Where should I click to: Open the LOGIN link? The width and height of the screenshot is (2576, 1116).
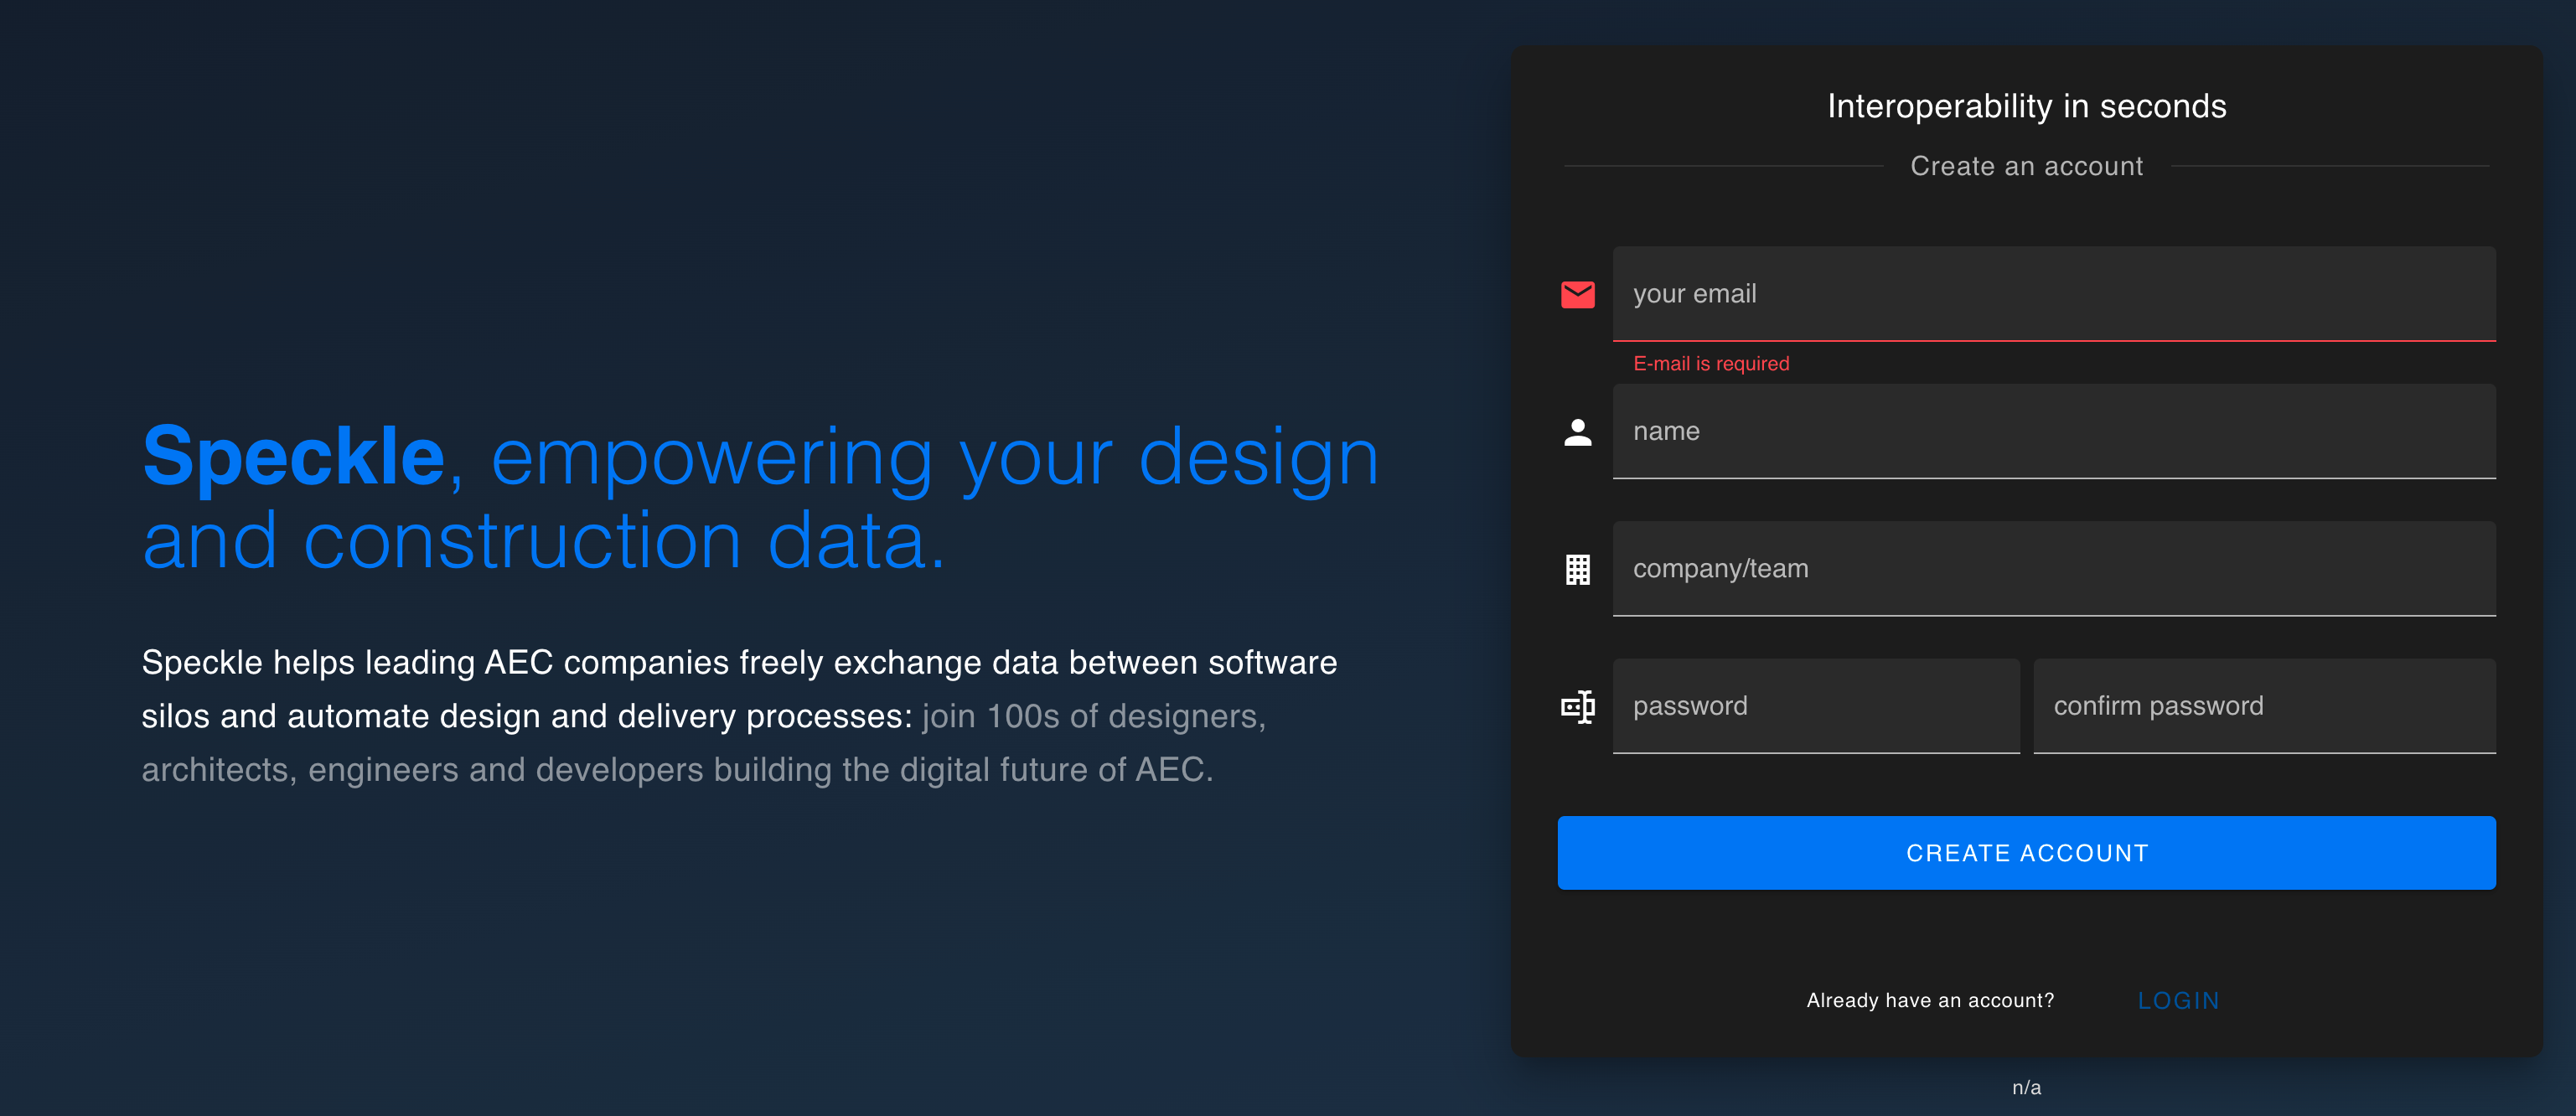click(x=2178, y=1000)
